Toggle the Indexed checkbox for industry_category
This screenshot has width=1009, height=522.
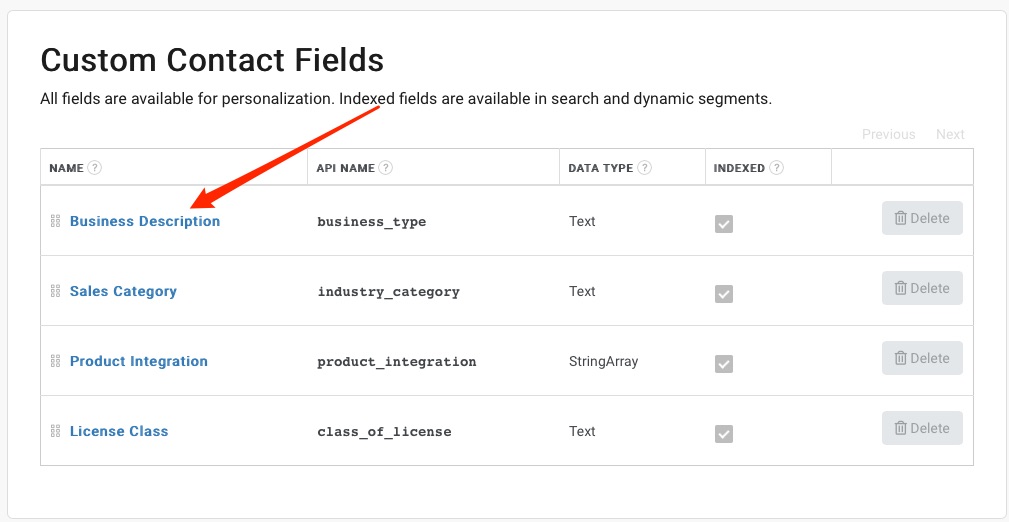(x=724, y=294)
